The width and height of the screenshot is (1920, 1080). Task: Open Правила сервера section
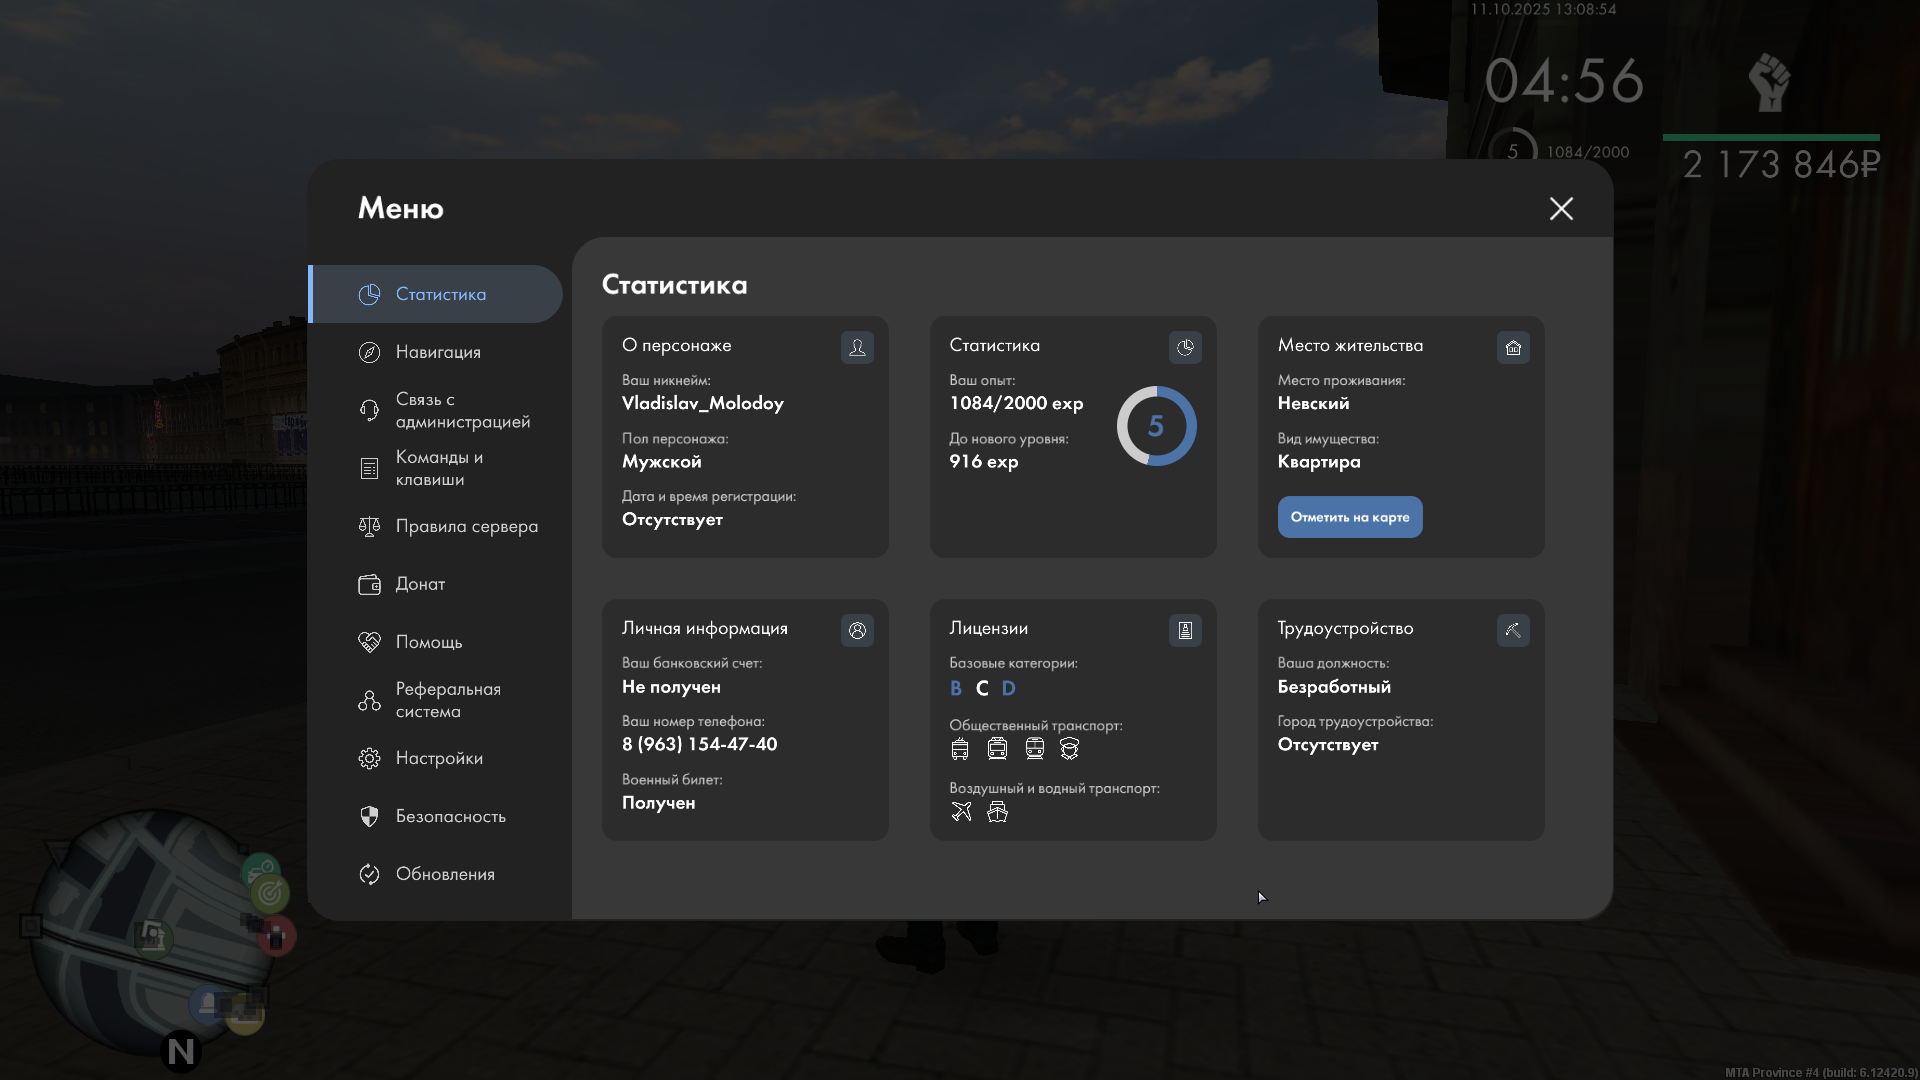coord(465,526)
